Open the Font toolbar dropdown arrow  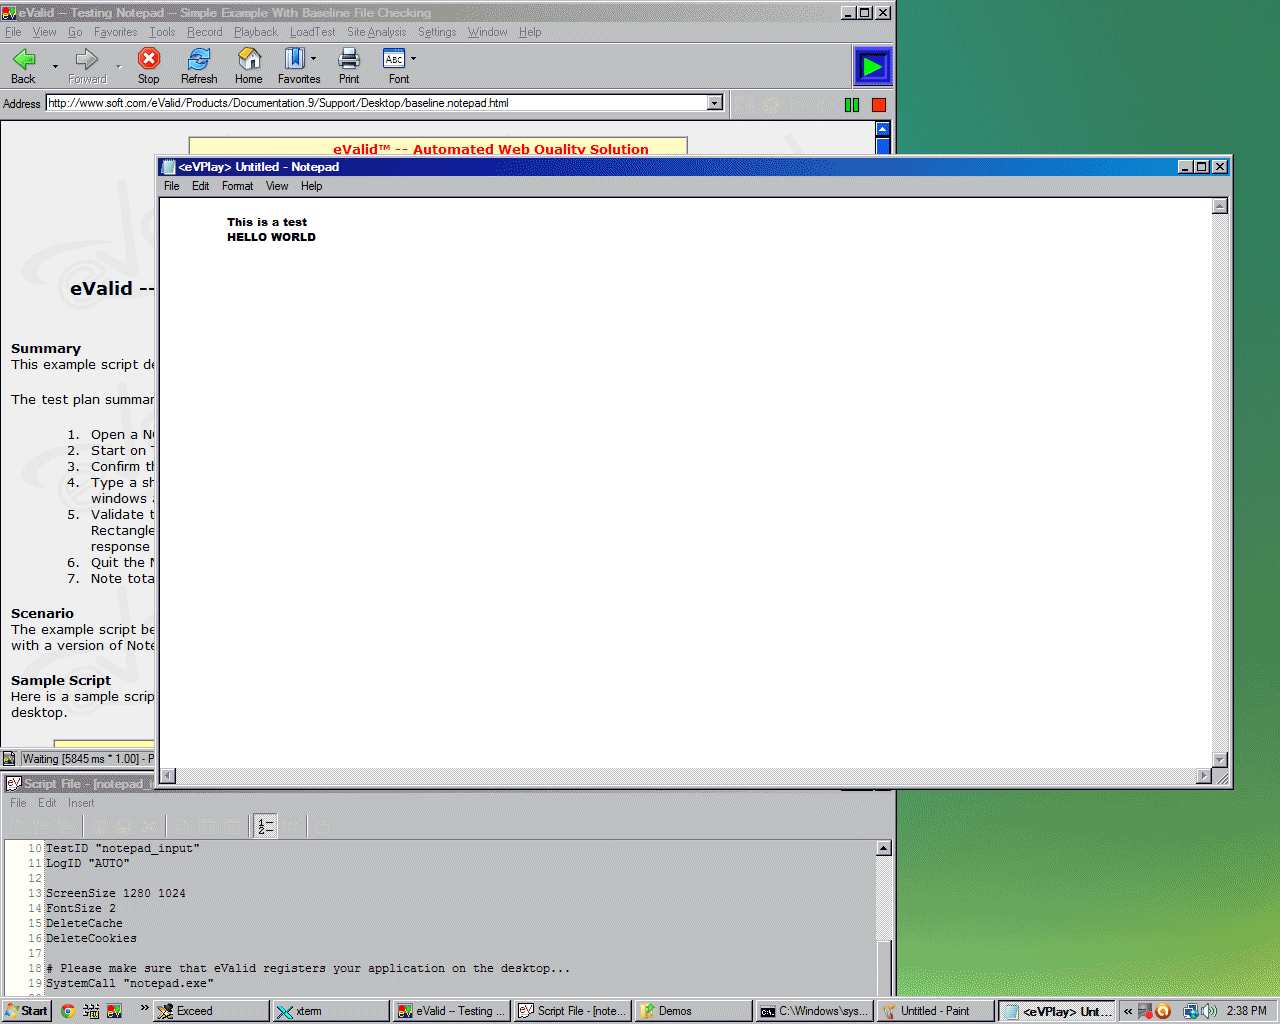[413, 59]
